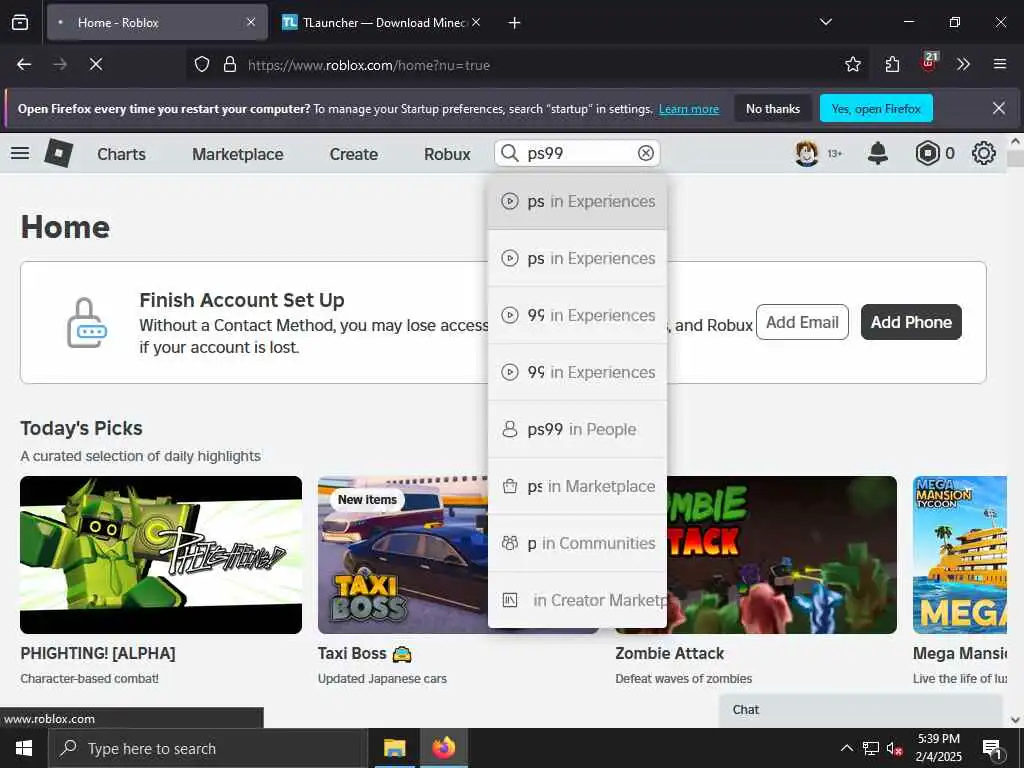
Task: Go back to the previous page
Action: coord(24,64)
